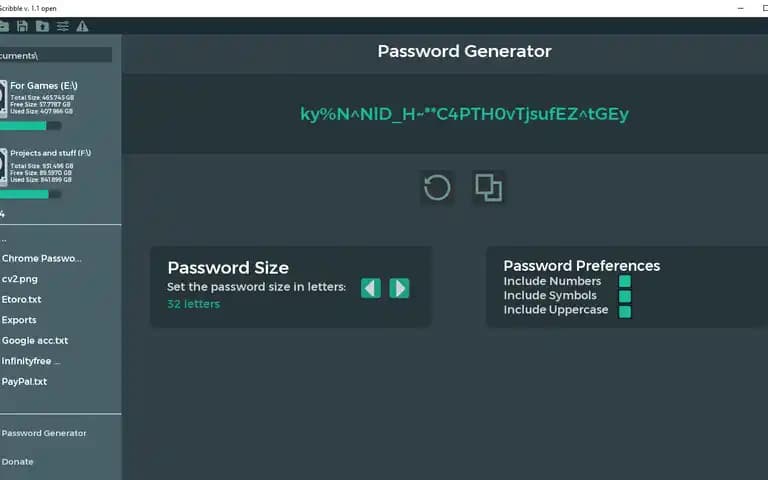Open the Donate item in sidebar
The width and height of the screenshot is (768, 480).
pyautogui.click(x=18, y=461)
